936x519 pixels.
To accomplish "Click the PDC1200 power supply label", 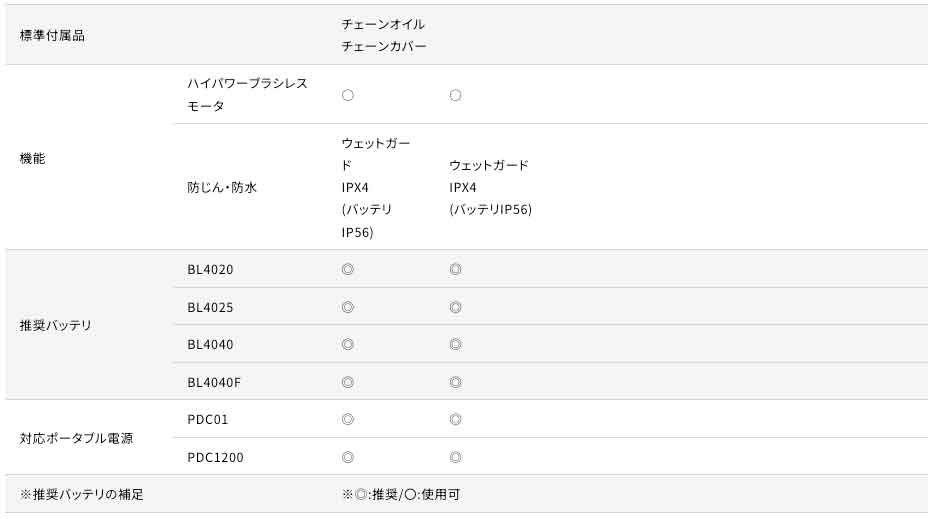I will click(215, 457).
